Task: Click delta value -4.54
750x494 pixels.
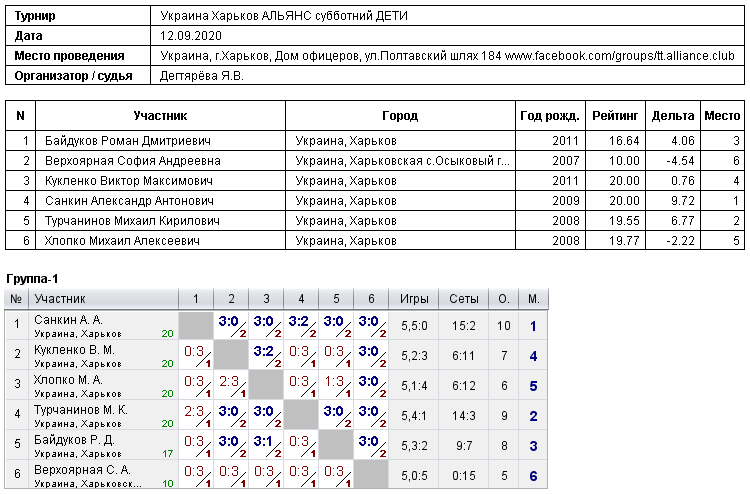Action: (x=680, y=161)
